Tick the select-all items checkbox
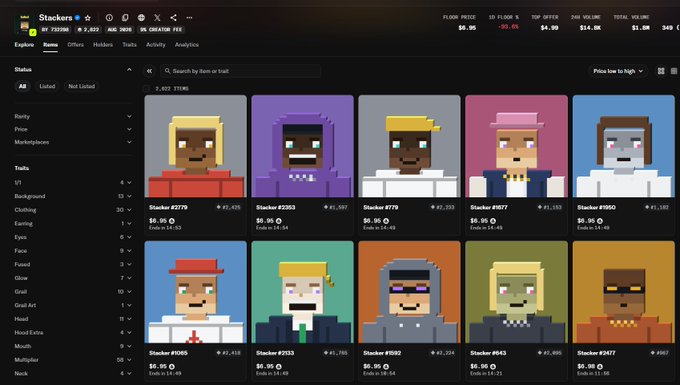The height and width of the screenshot is (385, 680). click(147, 88)
